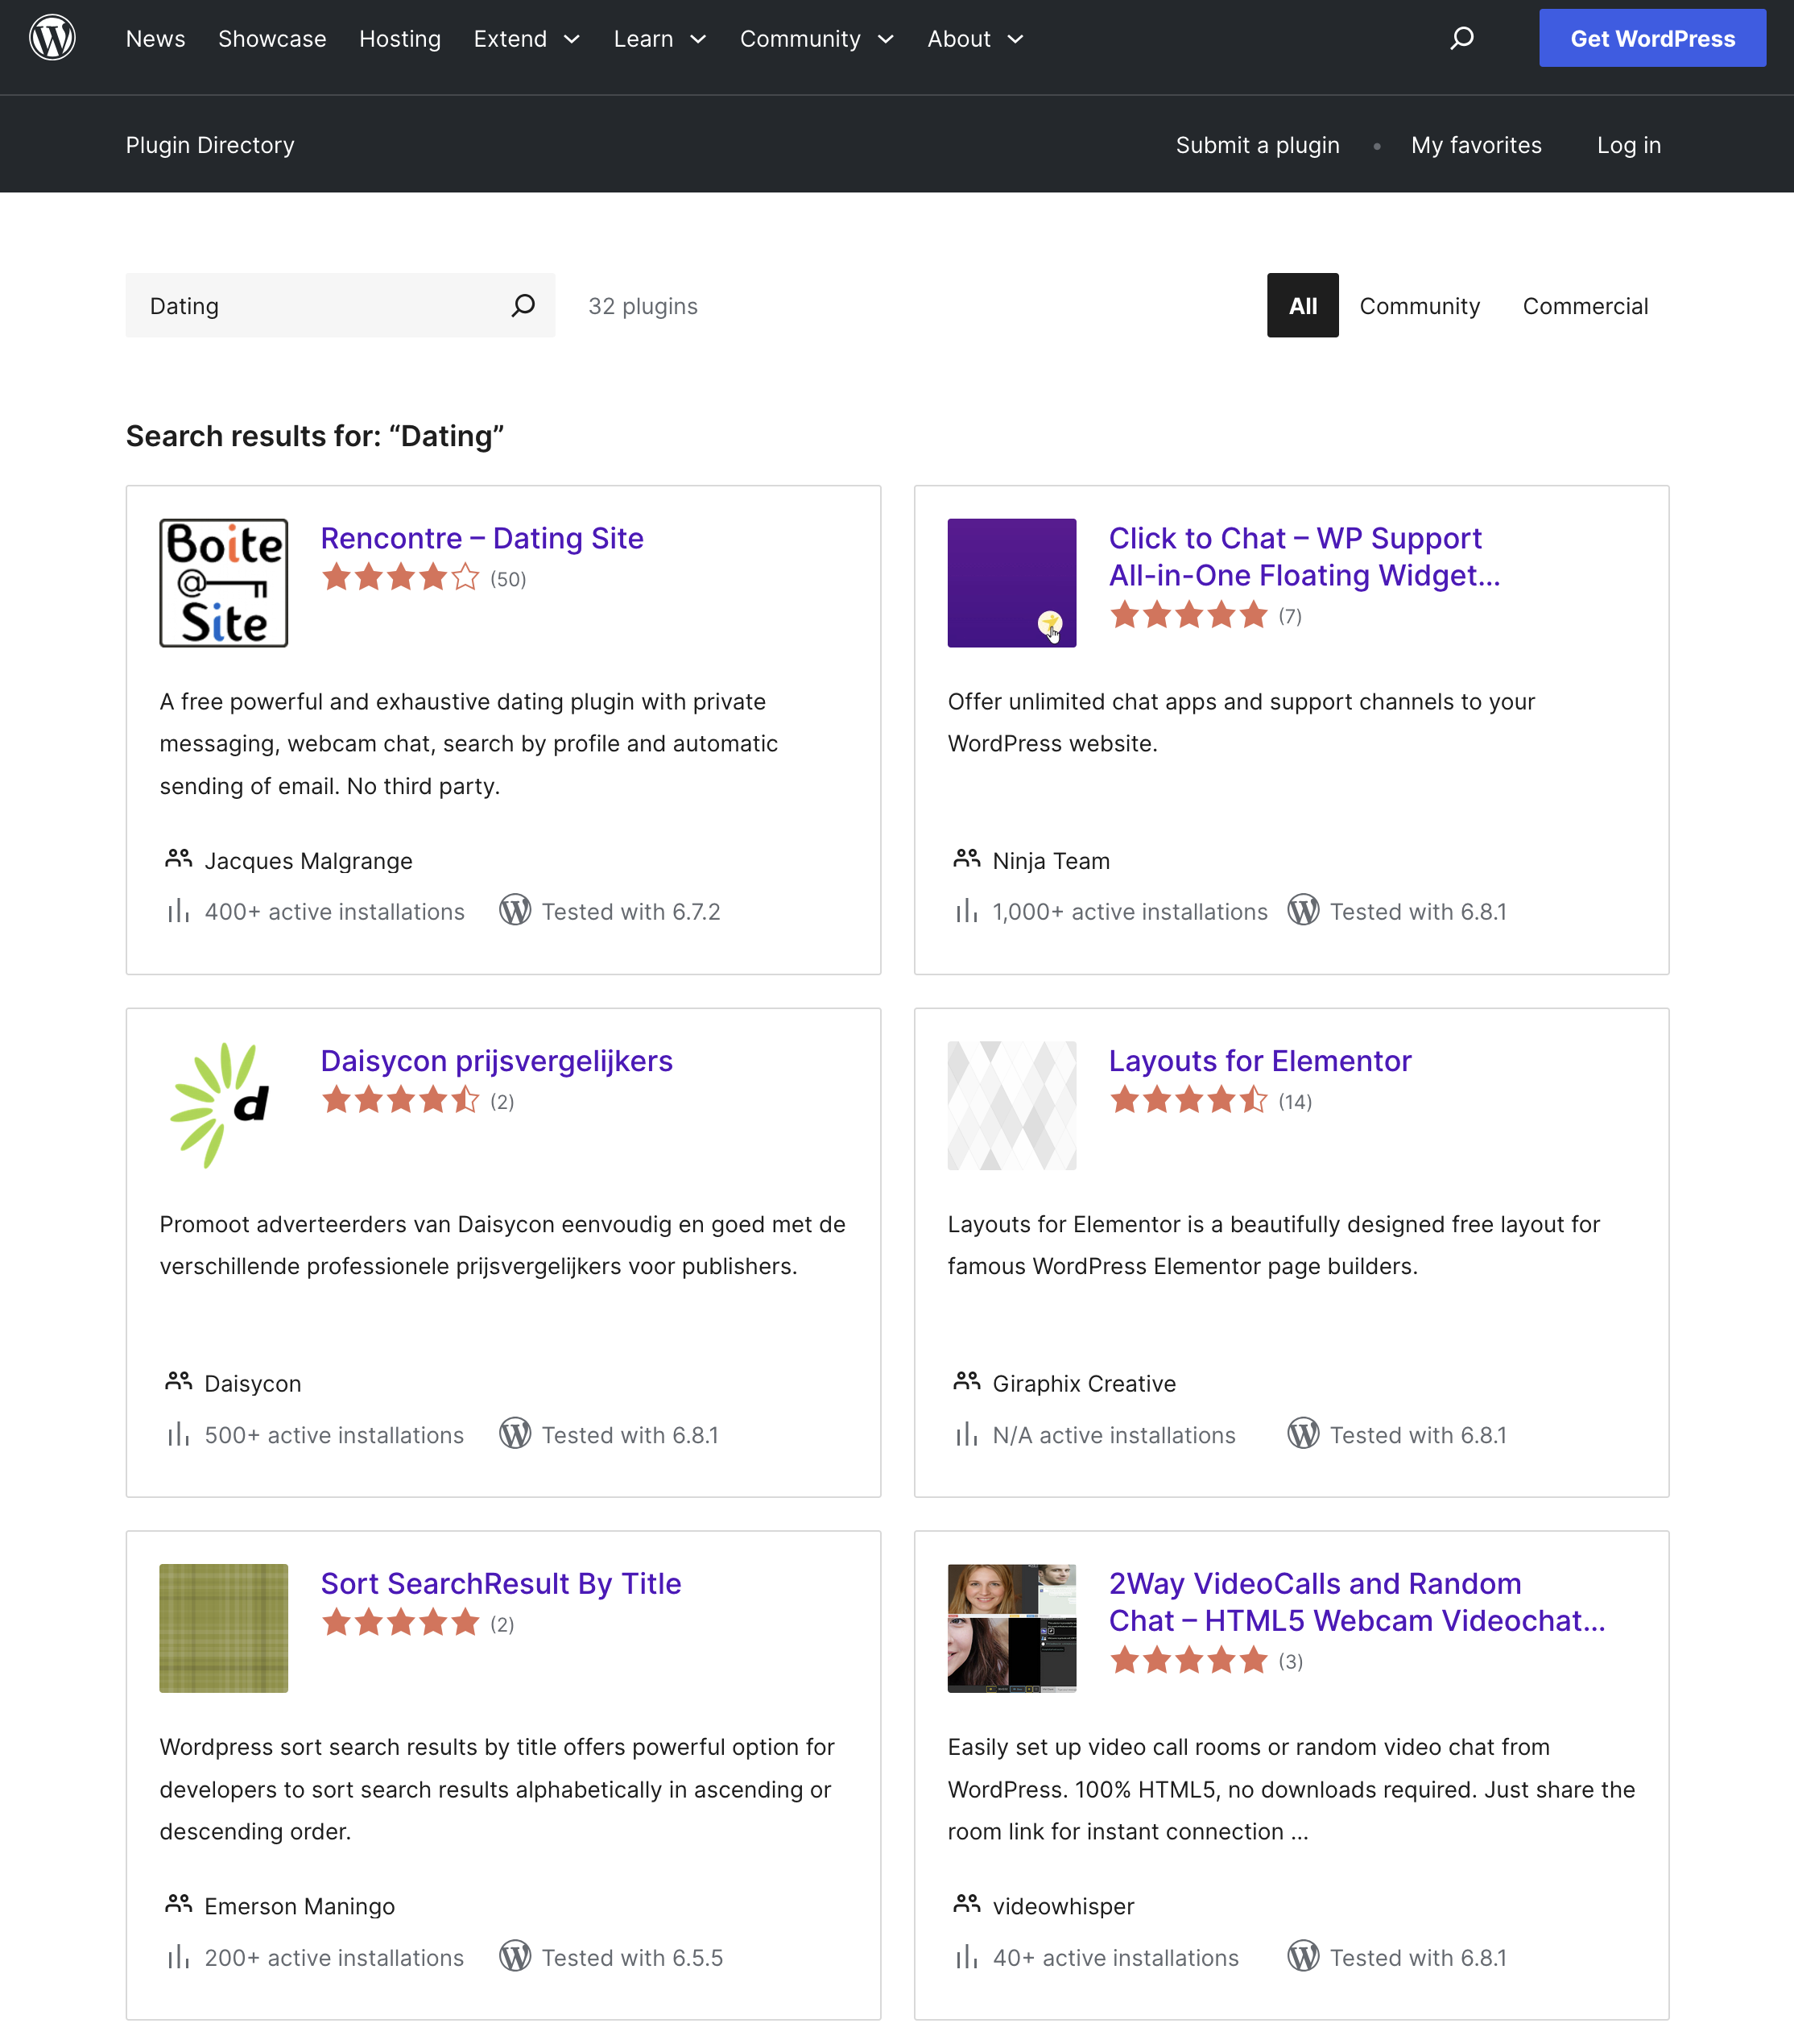Viewport: 1794px width, 2044px height.
Task: Click installations bar icon for 400+ installs
Action: tap(178, 911)
